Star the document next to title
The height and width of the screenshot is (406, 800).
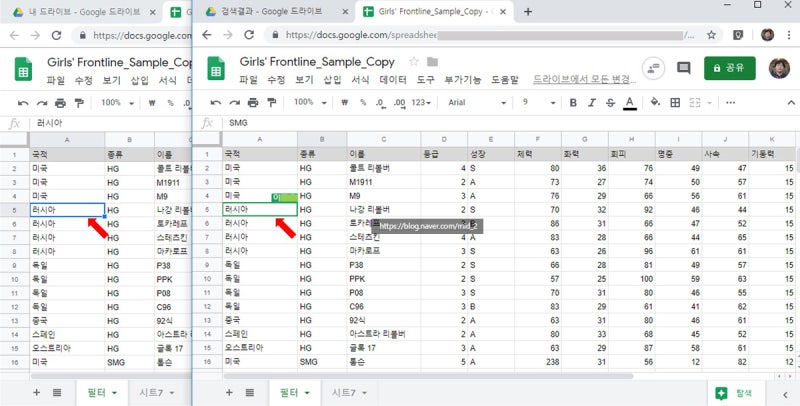coord(414,62)
